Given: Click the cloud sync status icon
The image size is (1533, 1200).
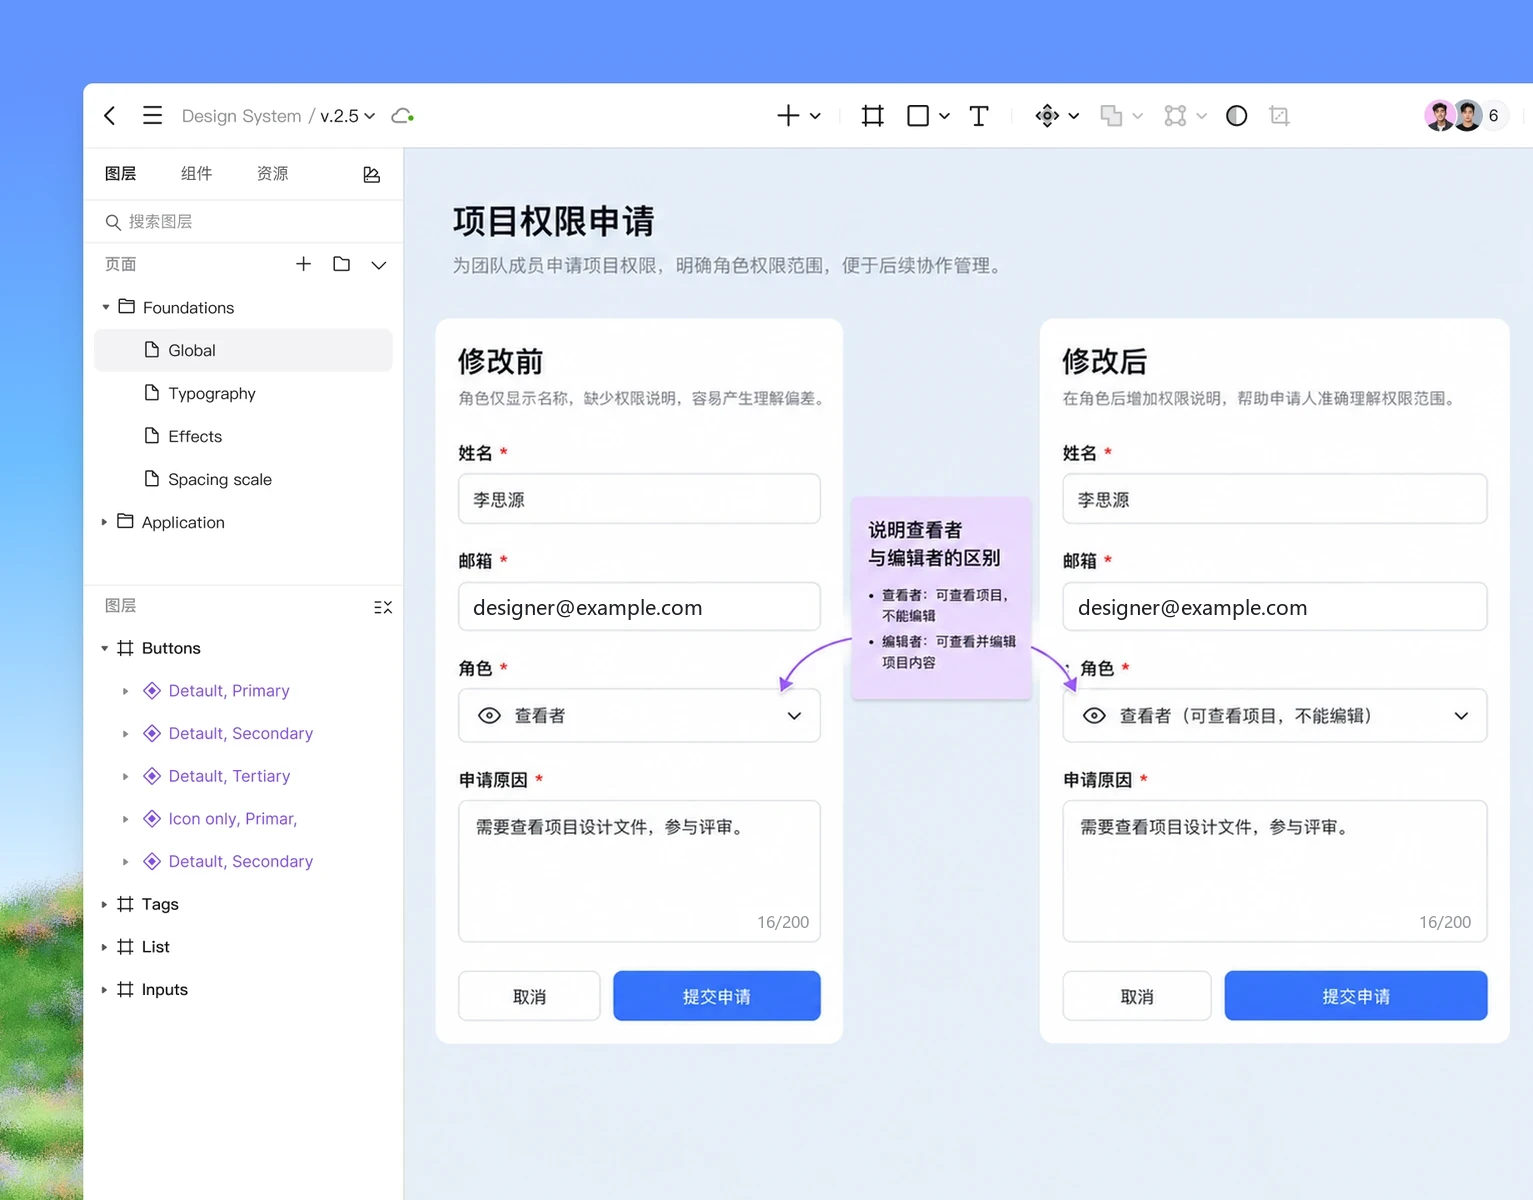Looking at the screenshot, I should click(402, 116).
